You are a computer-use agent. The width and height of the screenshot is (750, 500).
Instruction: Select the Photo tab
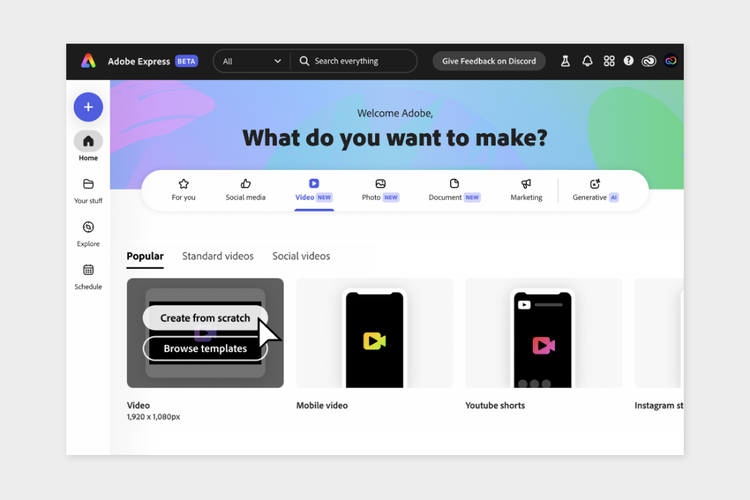pyautogui.click(x=380, y=190)
